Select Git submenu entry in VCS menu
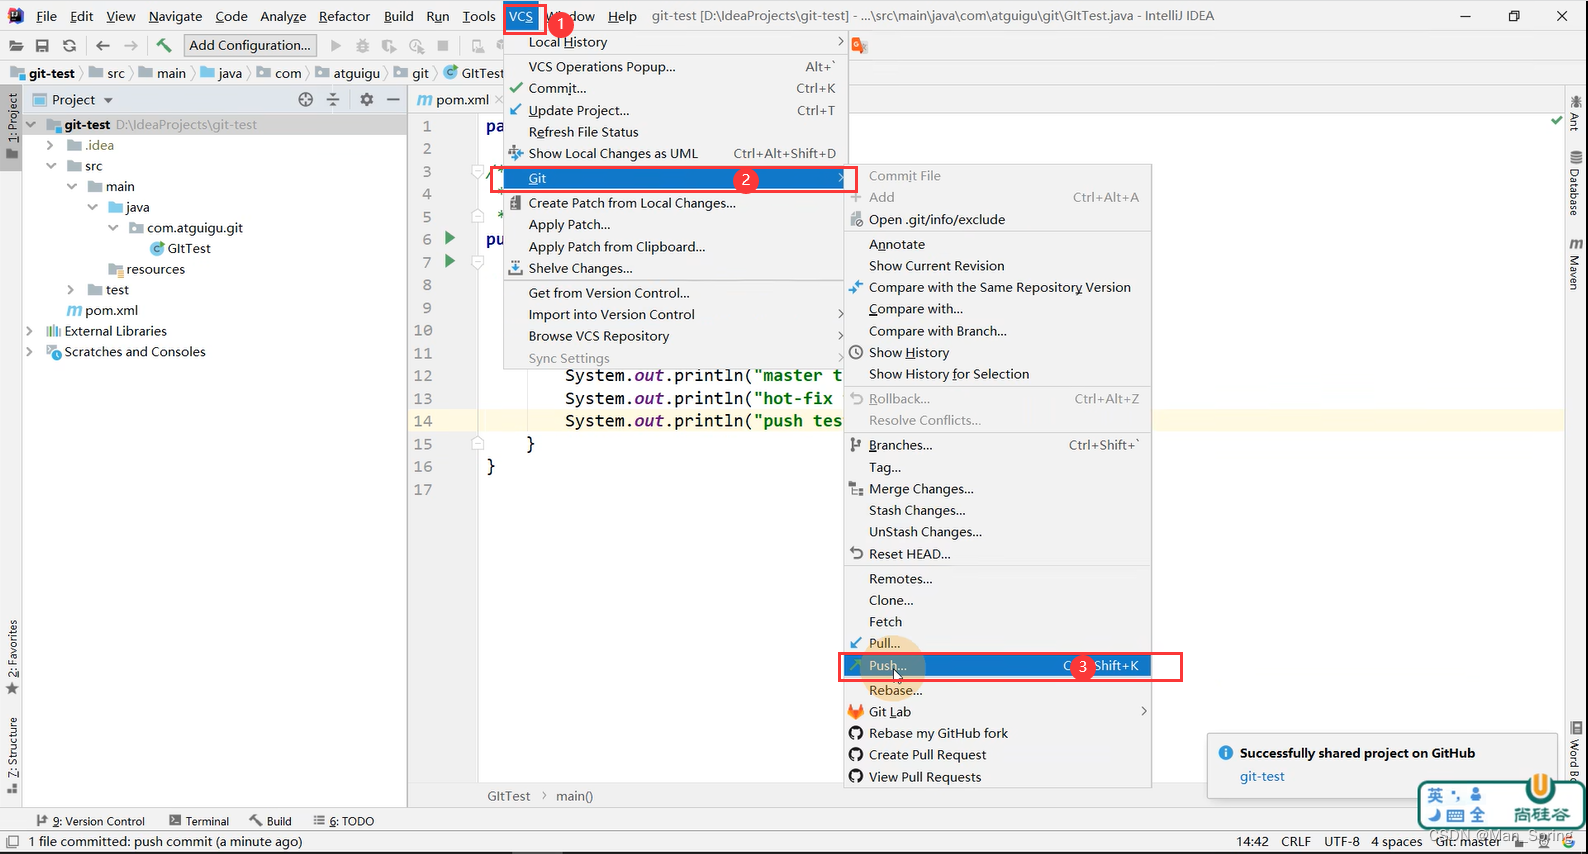The image size is (1588, 854). coord(675,178)
